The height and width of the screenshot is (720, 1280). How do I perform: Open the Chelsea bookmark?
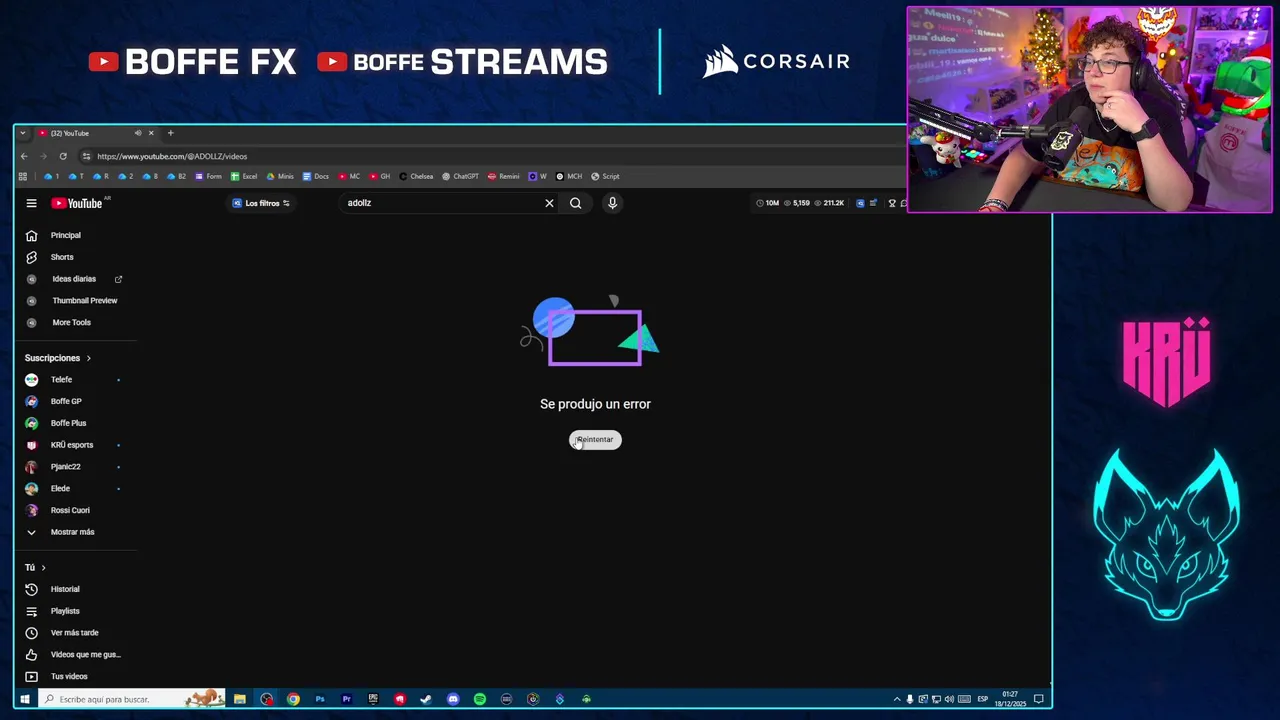(x=416, y=177)
